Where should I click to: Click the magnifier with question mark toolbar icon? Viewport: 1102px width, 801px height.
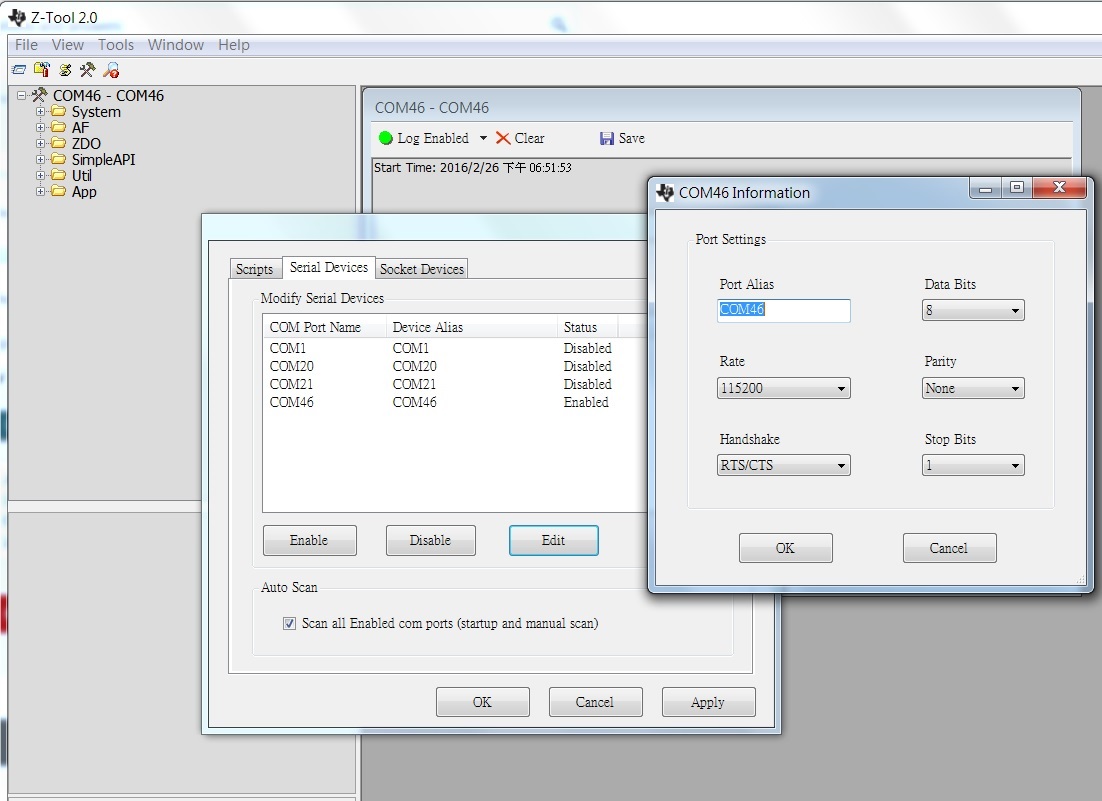click(111, 70)
